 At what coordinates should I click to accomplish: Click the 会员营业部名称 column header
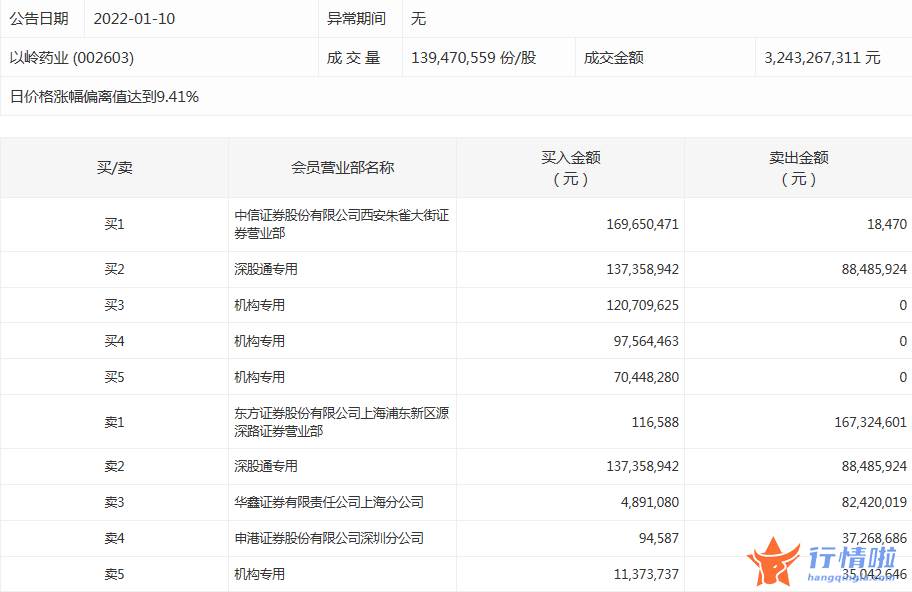(x=343, y=168)
